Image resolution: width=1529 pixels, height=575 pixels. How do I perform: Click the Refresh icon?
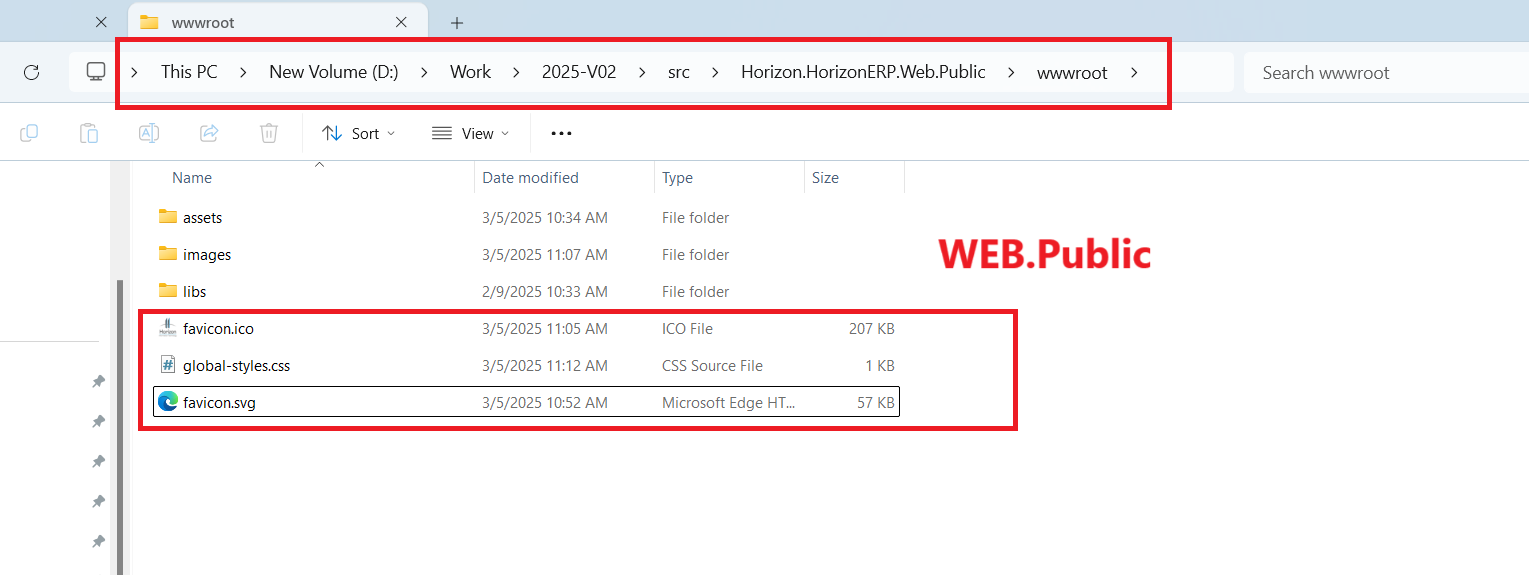[31, 72]
